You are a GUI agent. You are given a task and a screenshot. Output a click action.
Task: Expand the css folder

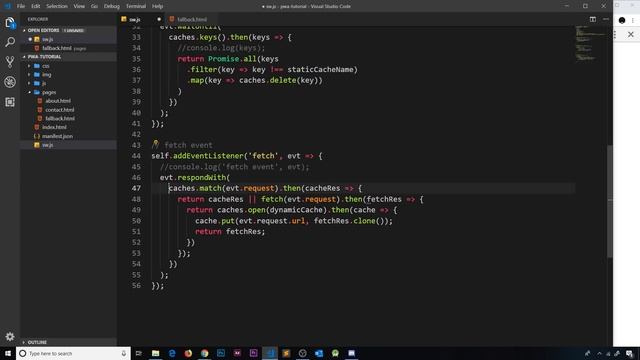coord(29,66)
